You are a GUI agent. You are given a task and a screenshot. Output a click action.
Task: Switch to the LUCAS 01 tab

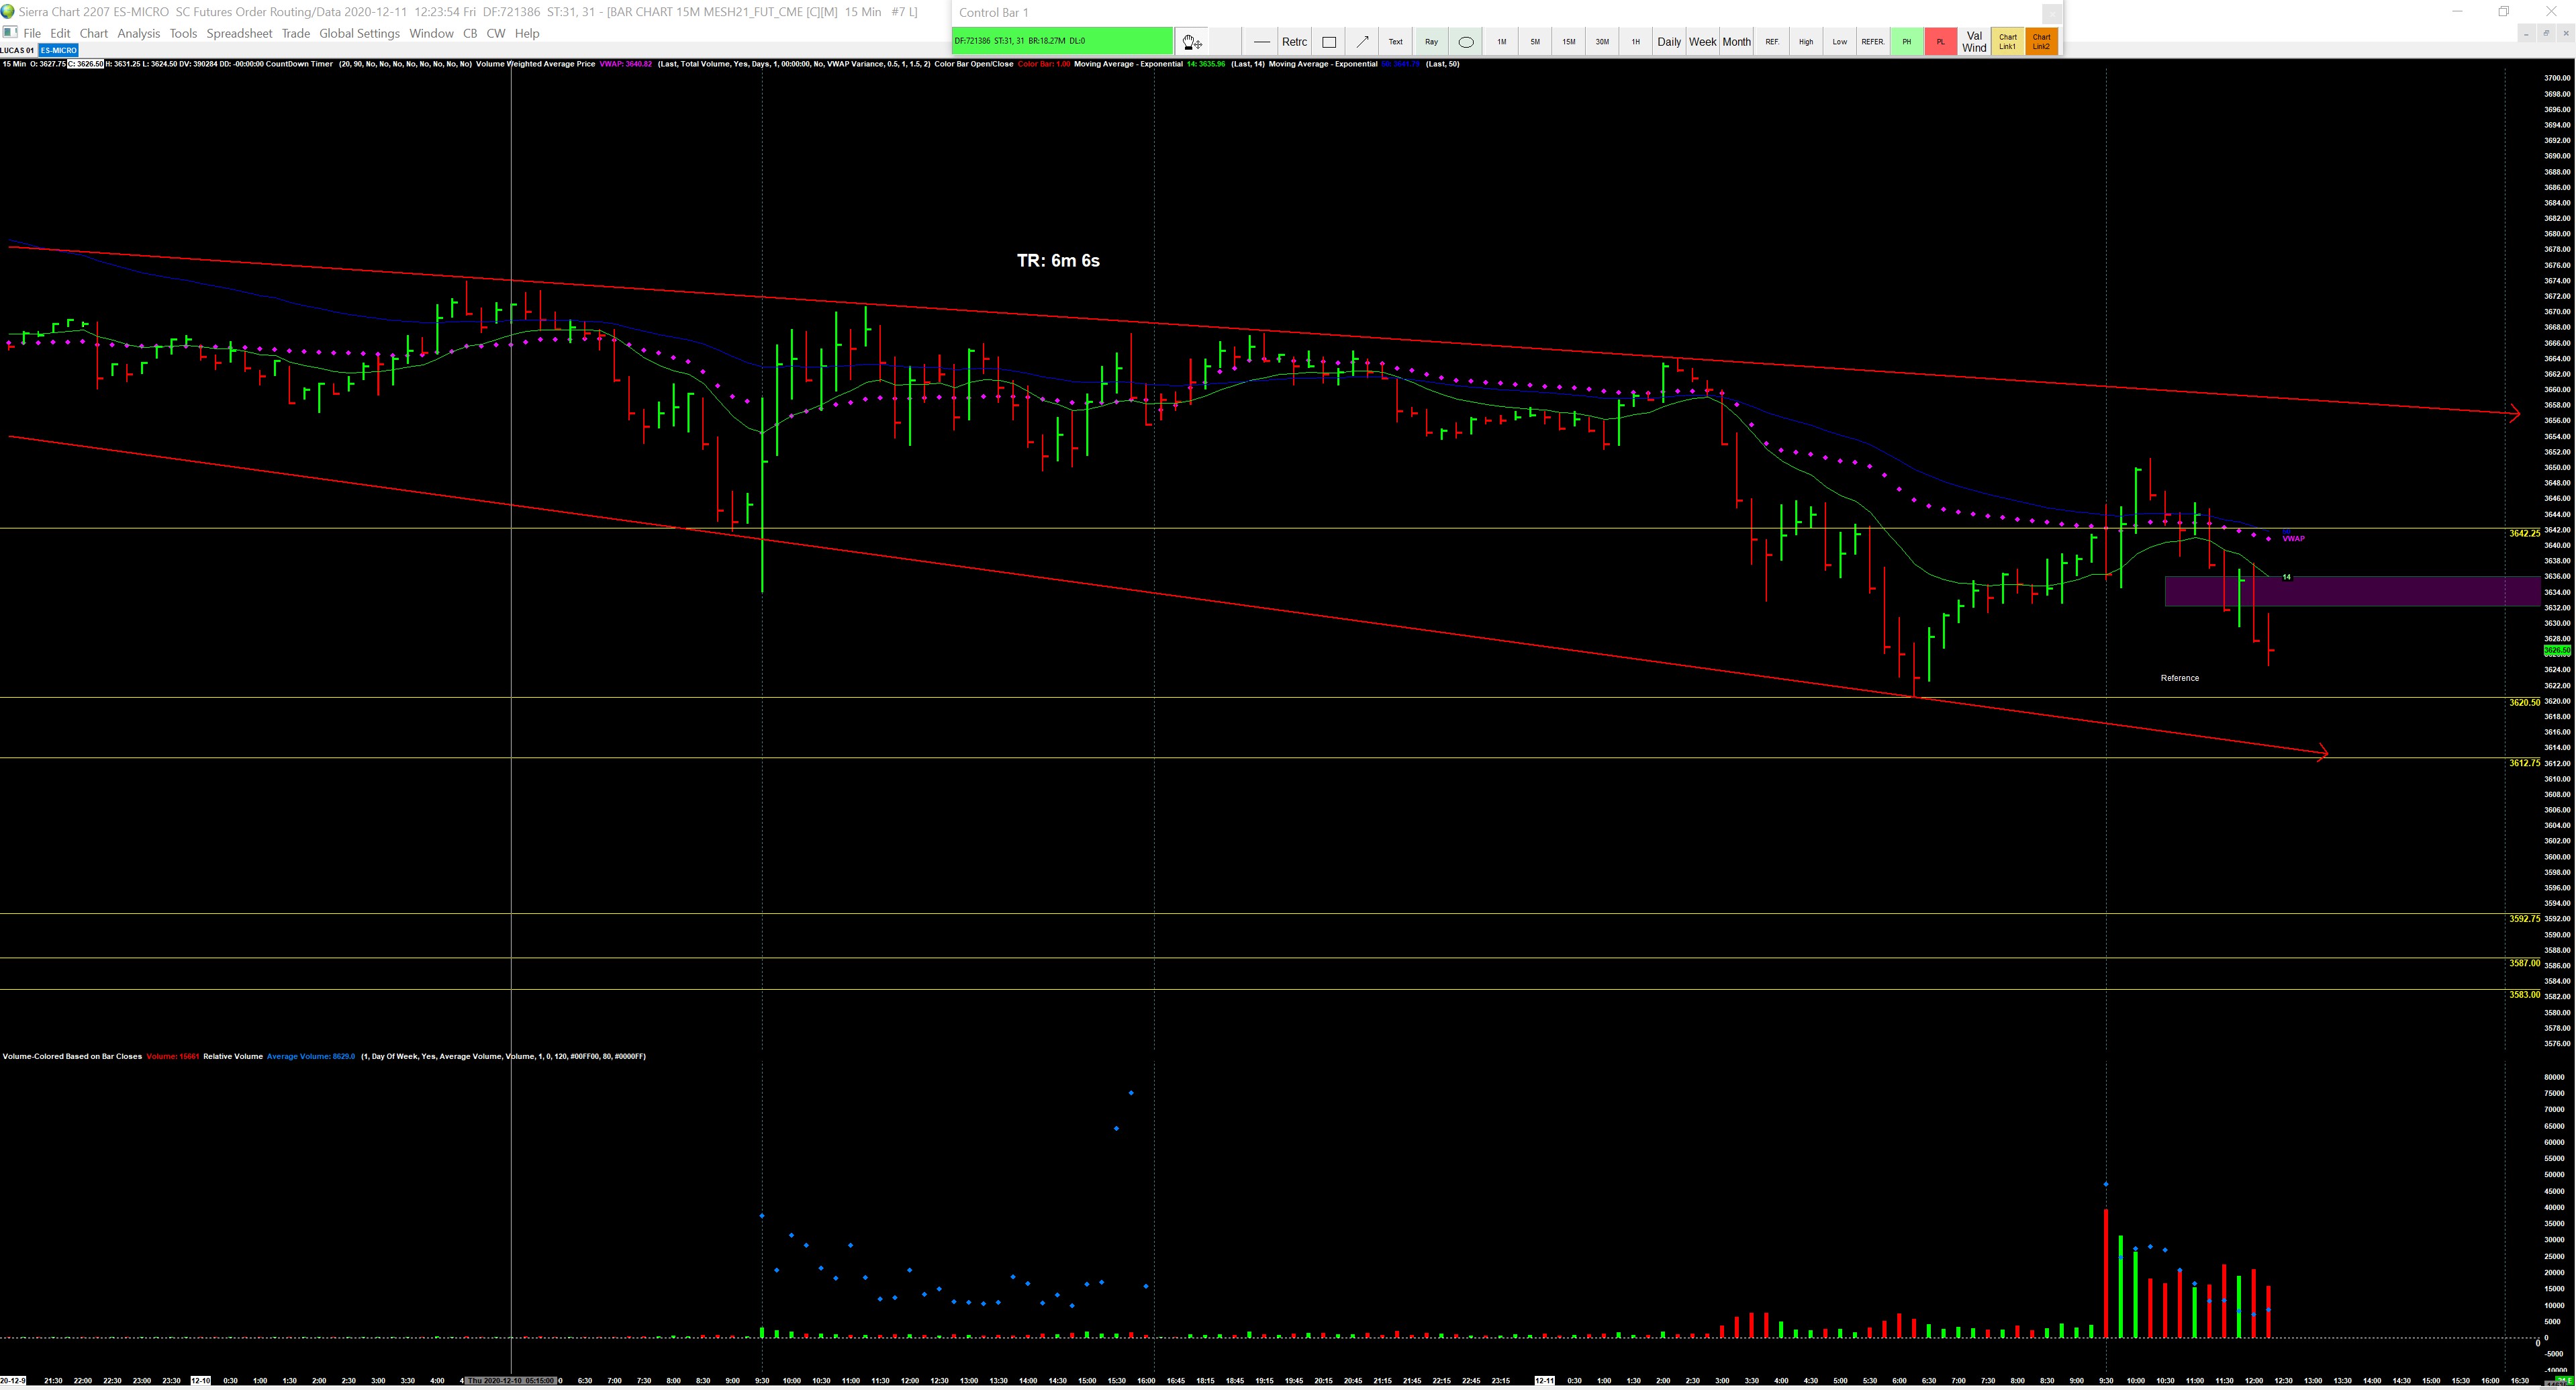[x=18, y=50]
